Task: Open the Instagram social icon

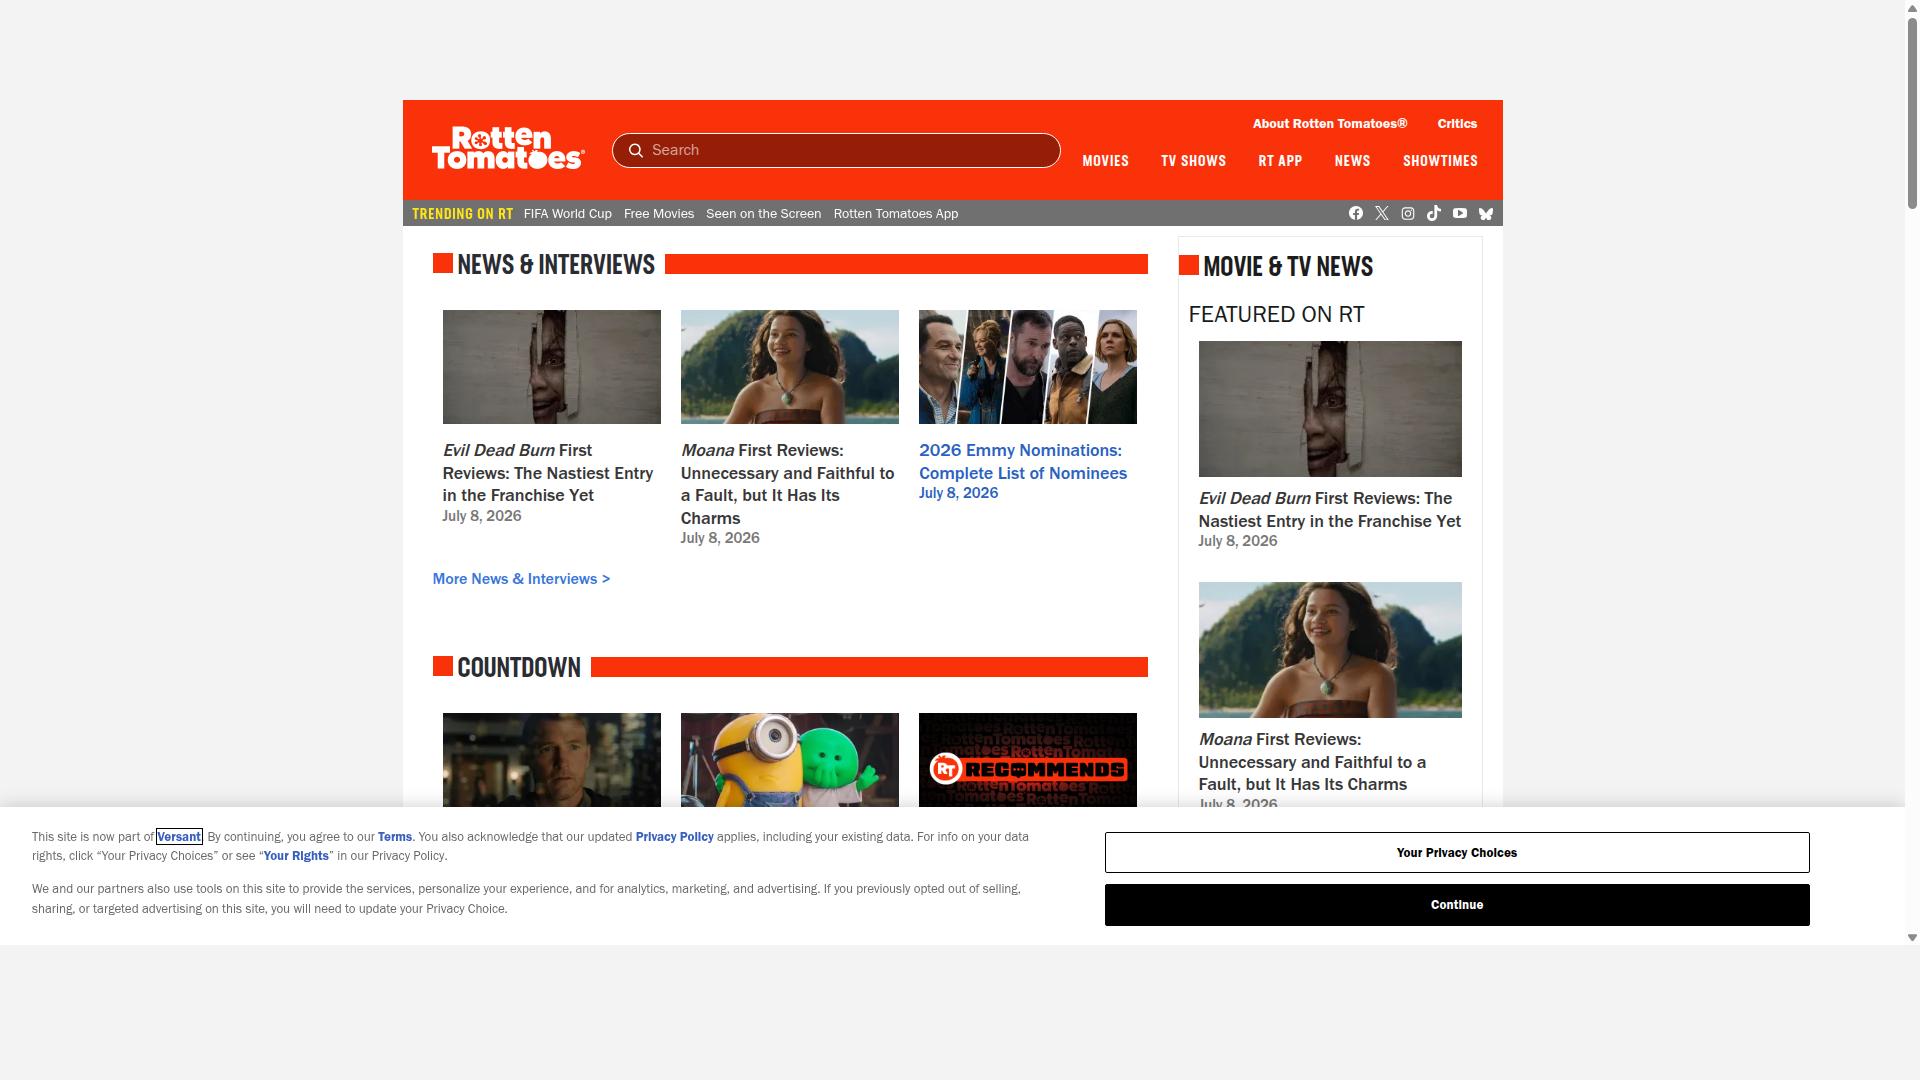Action: coord(1408,213)
